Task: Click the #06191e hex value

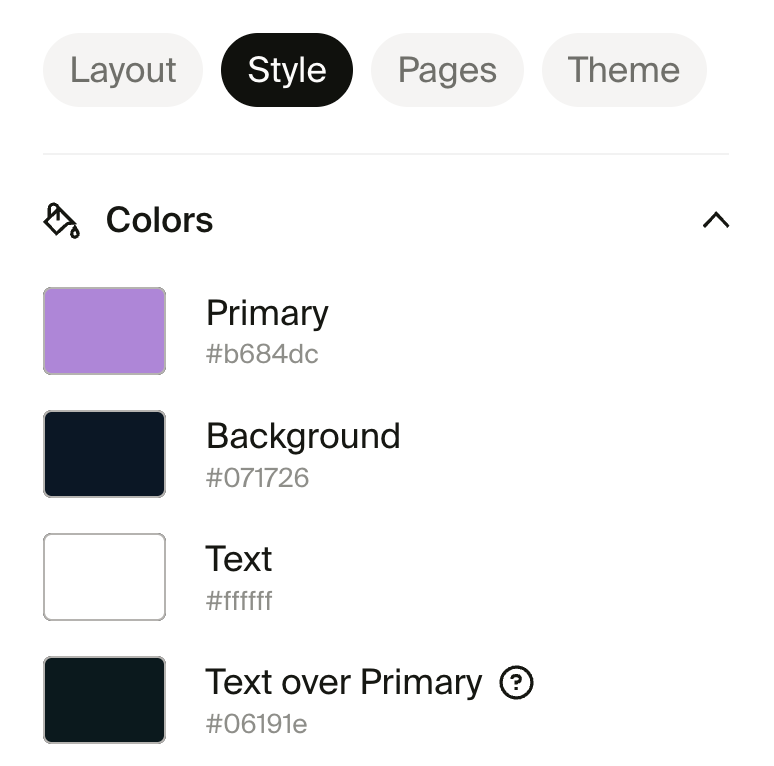Action: (257, 724)
